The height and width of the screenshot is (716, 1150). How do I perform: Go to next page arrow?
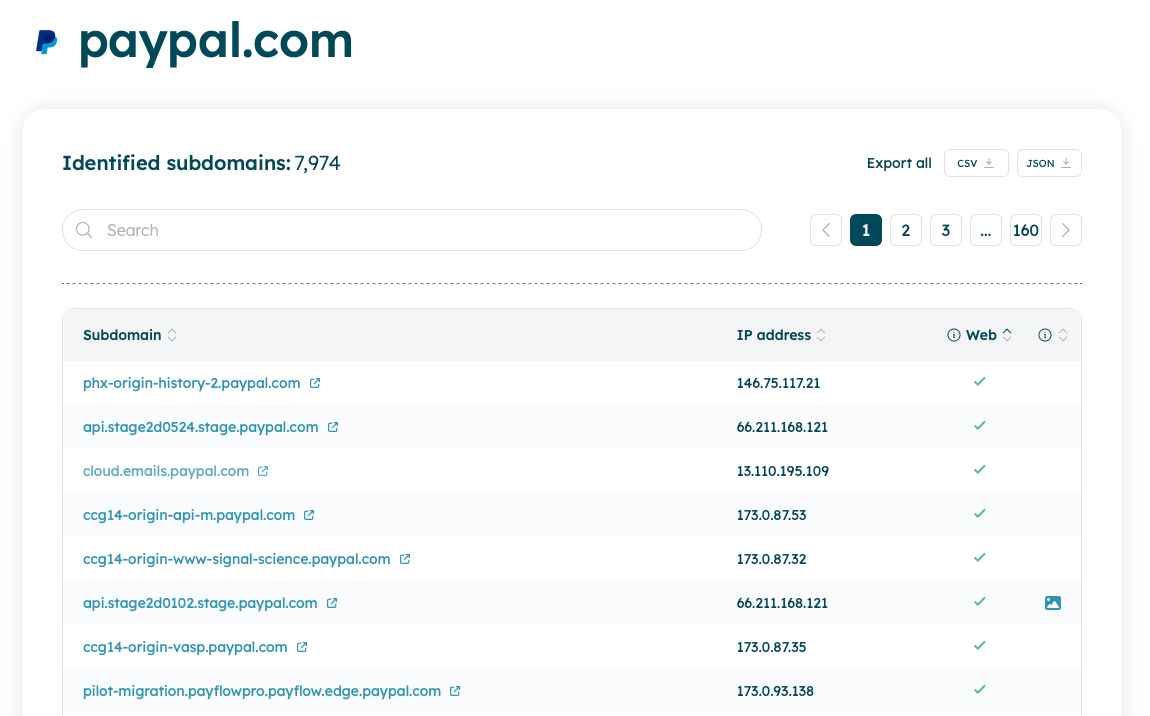pos(1066,230)
